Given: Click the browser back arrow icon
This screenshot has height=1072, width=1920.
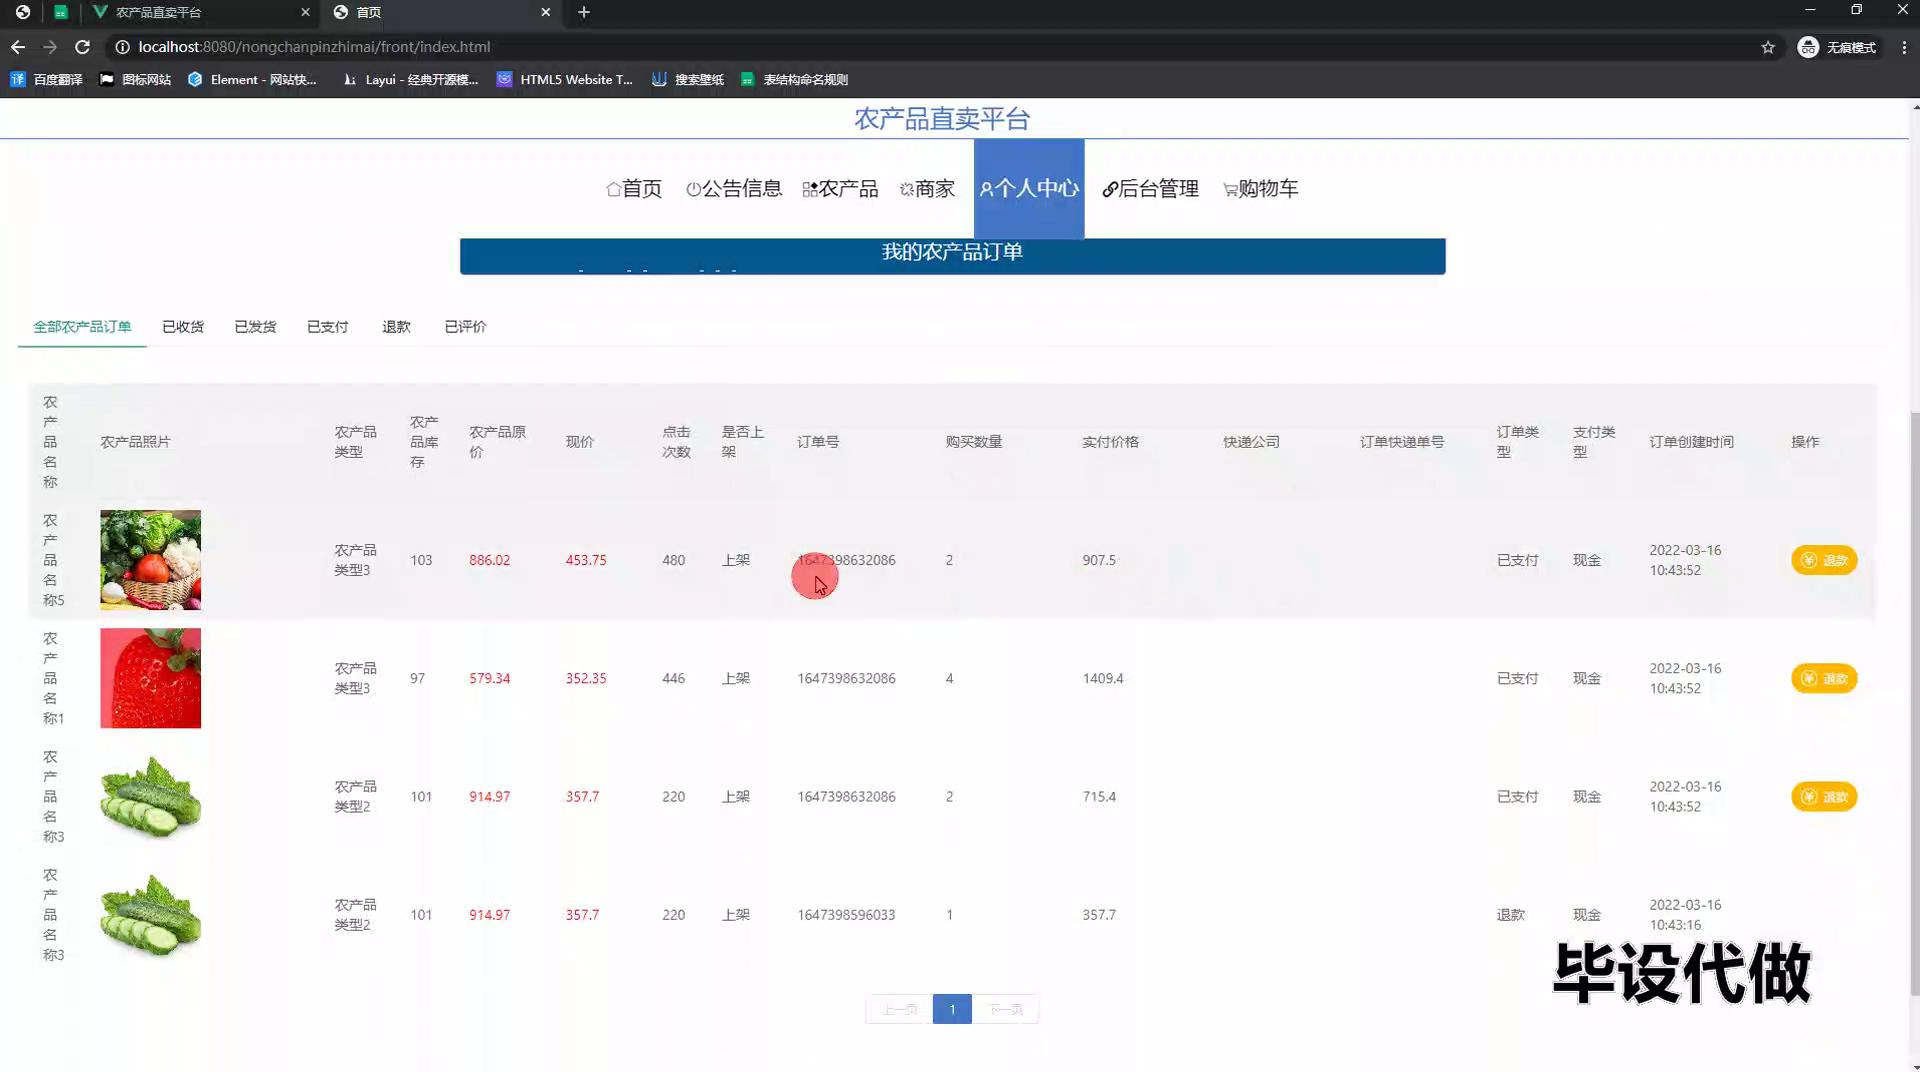Looking at the screenshot, I should [x=18, y=47].
